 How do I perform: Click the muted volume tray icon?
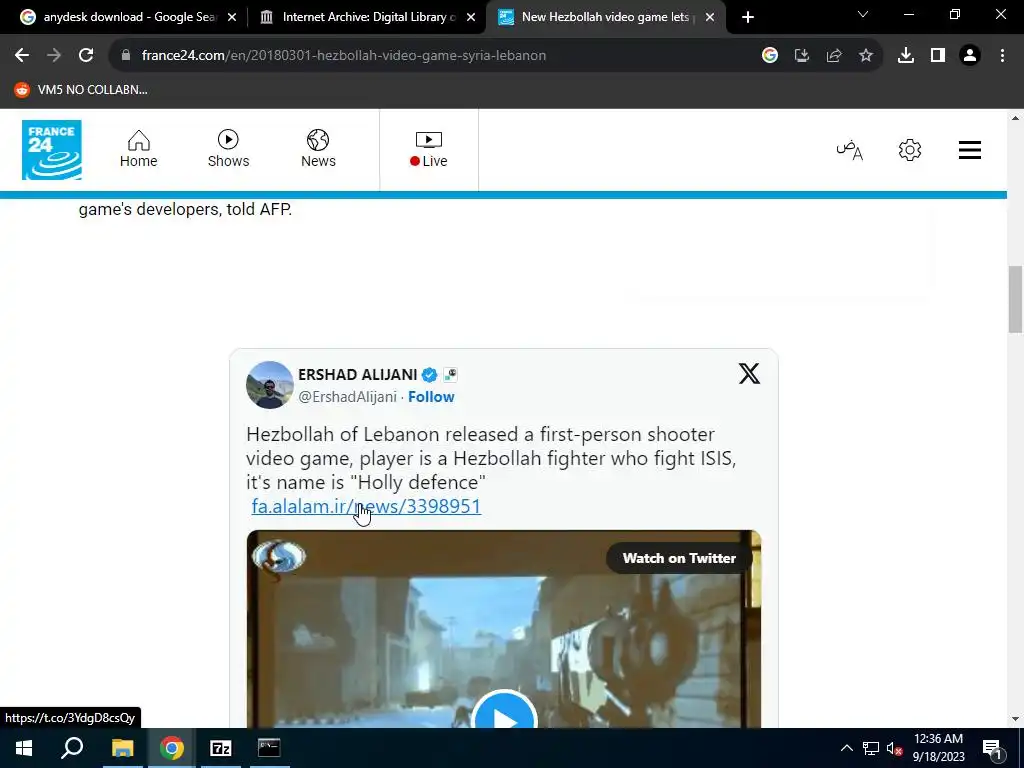[895, 748]
